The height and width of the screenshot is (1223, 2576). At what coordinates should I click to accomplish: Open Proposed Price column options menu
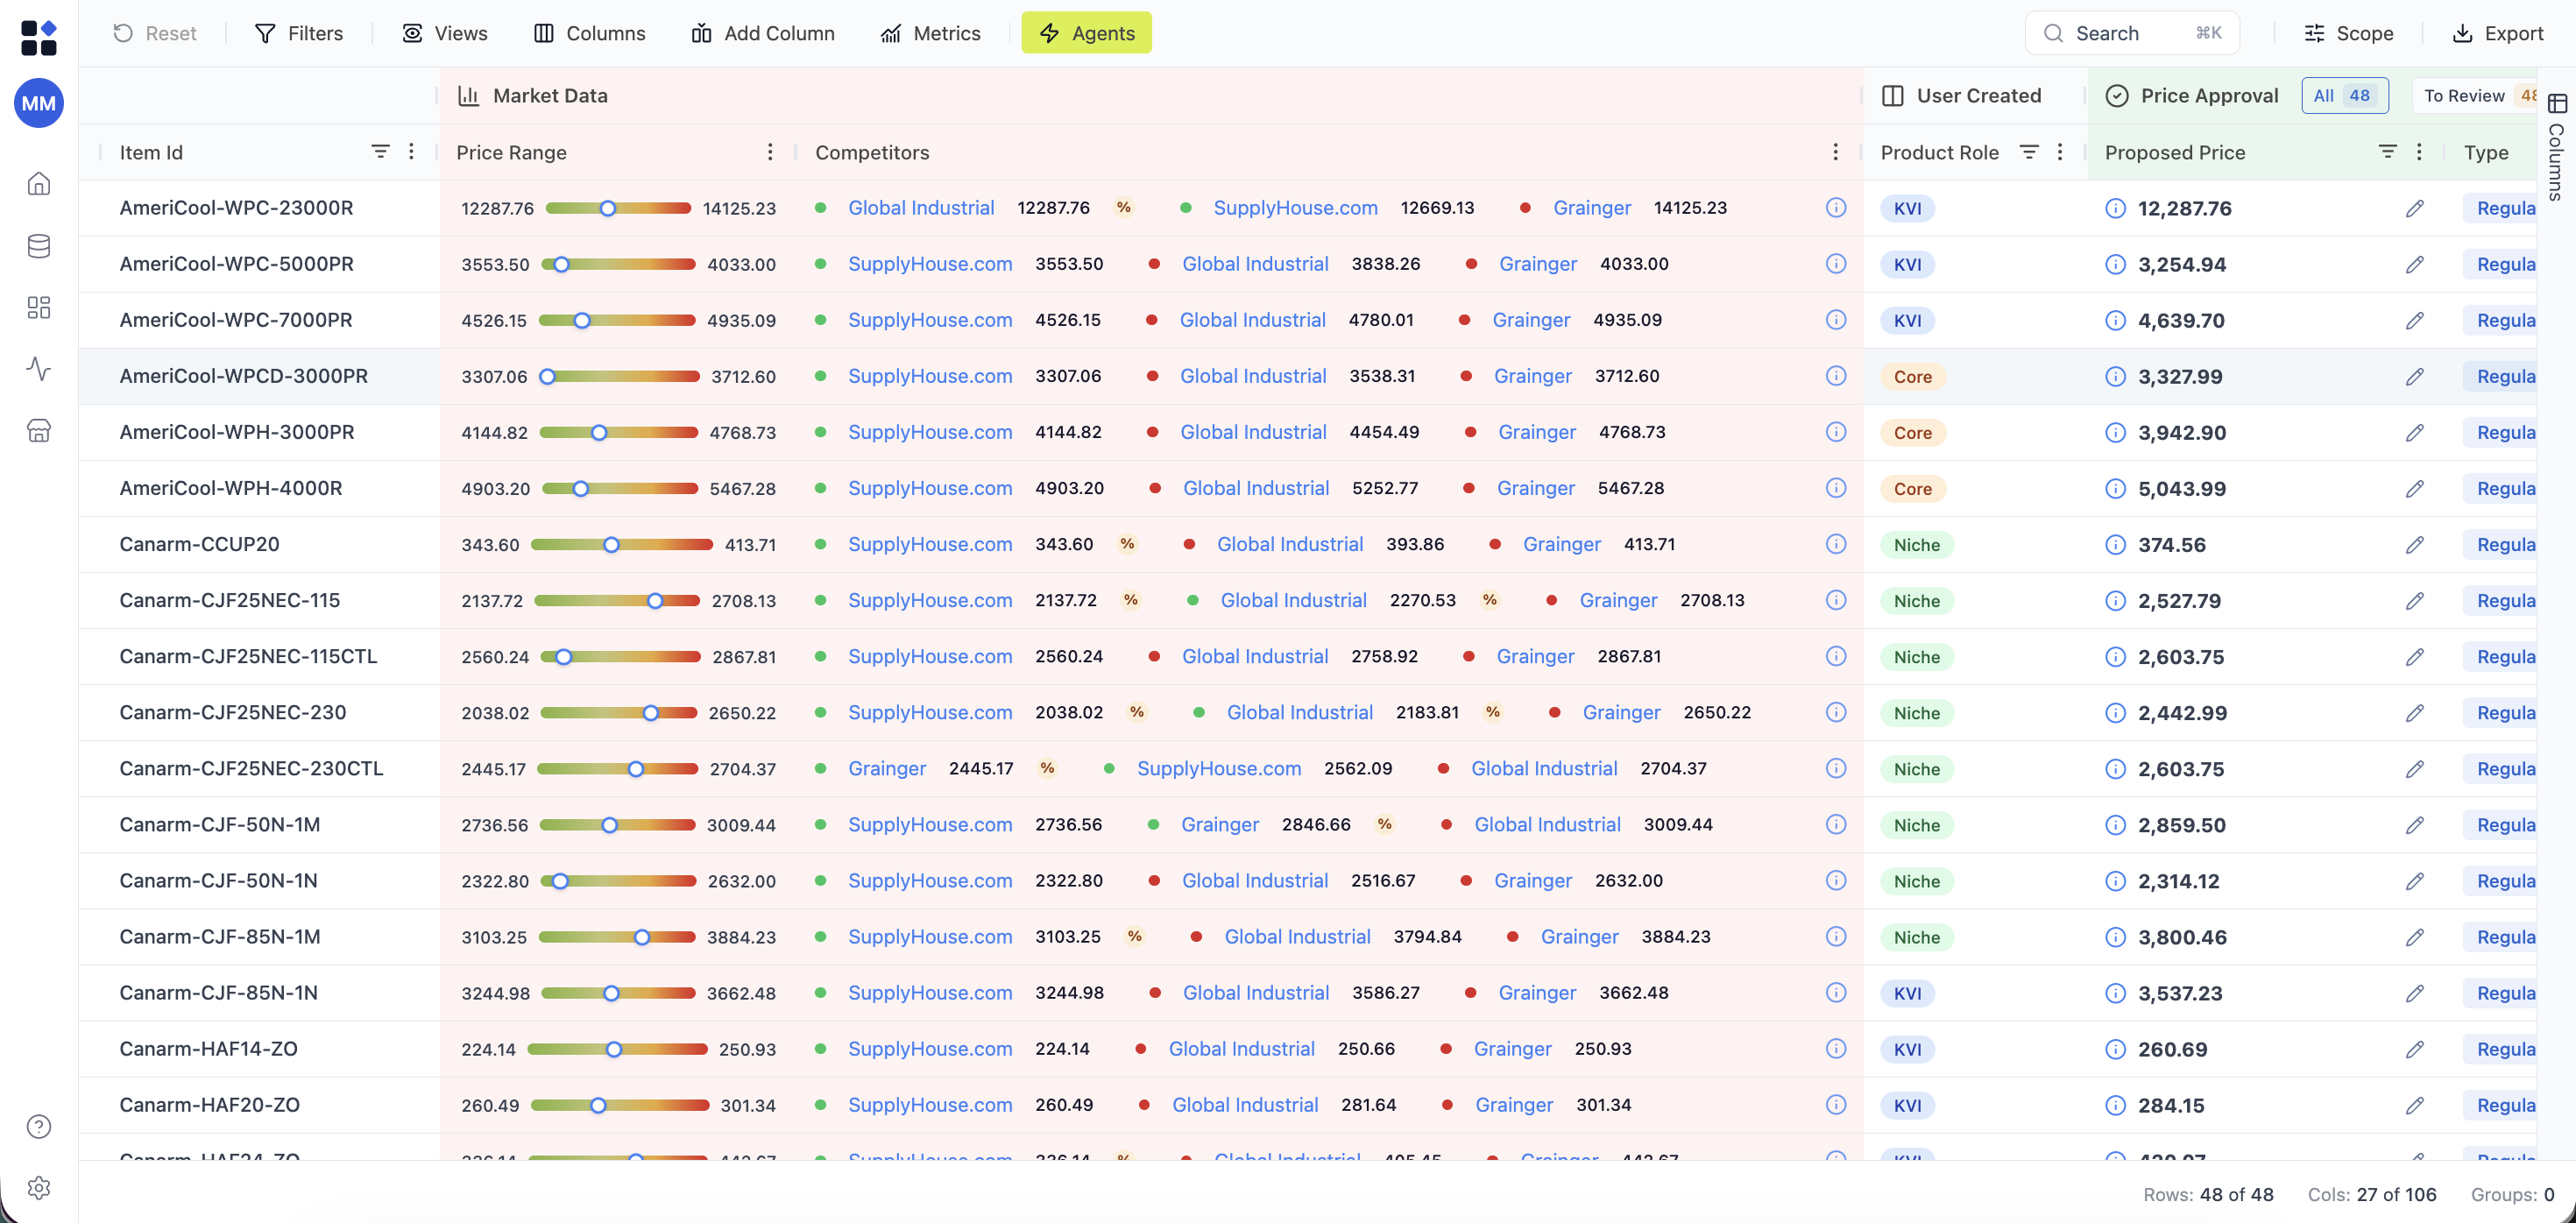coord(2419,152)
